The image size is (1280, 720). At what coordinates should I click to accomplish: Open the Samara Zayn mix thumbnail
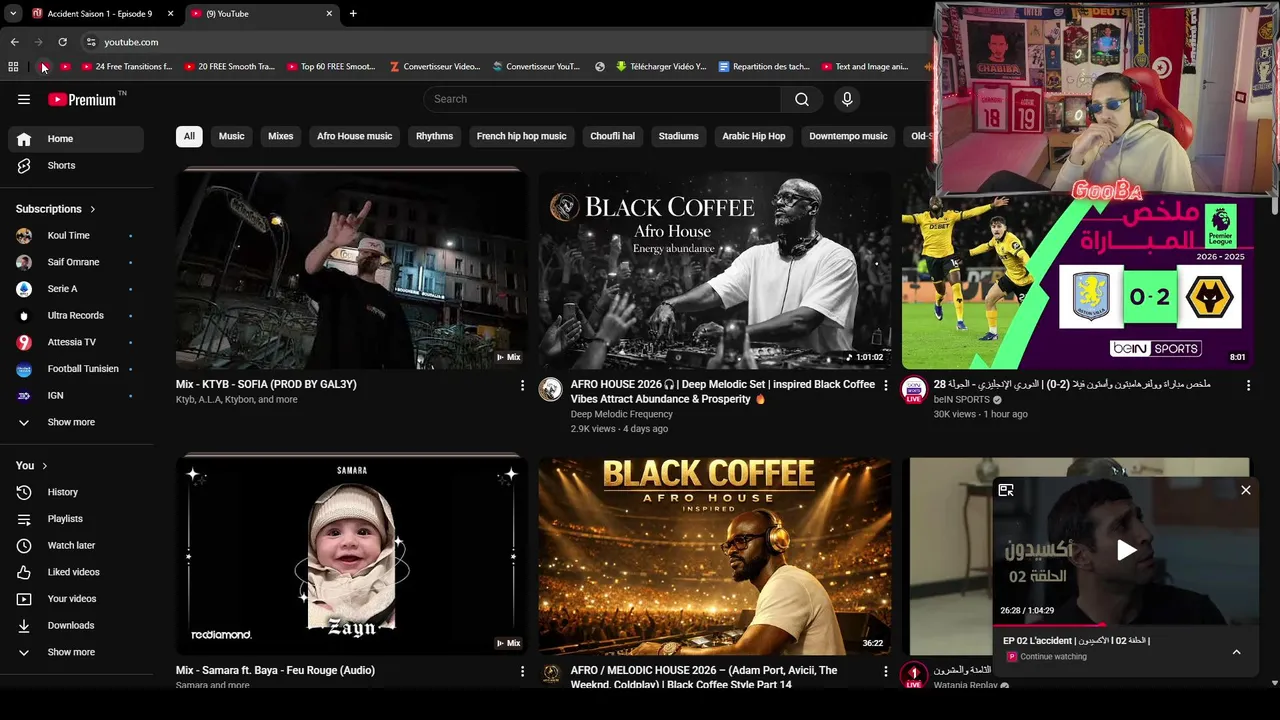351,556
